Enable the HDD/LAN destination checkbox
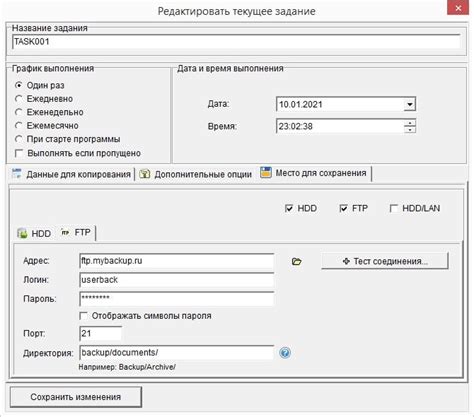 pos(394,208)
